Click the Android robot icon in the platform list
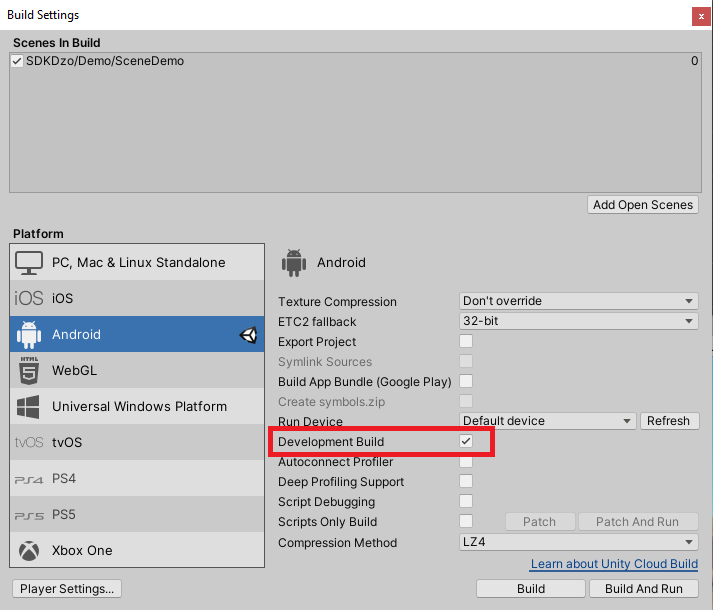 tap(29, 334)
